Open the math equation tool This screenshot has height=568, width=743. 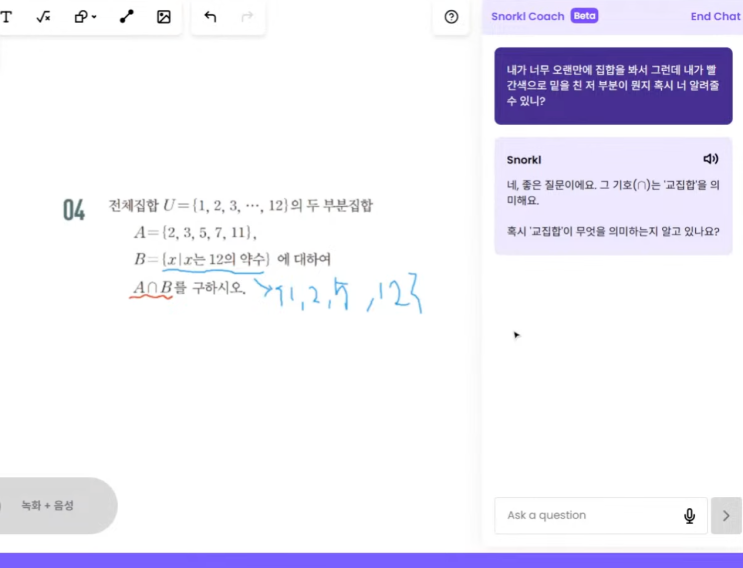click(x=43, y=17)
